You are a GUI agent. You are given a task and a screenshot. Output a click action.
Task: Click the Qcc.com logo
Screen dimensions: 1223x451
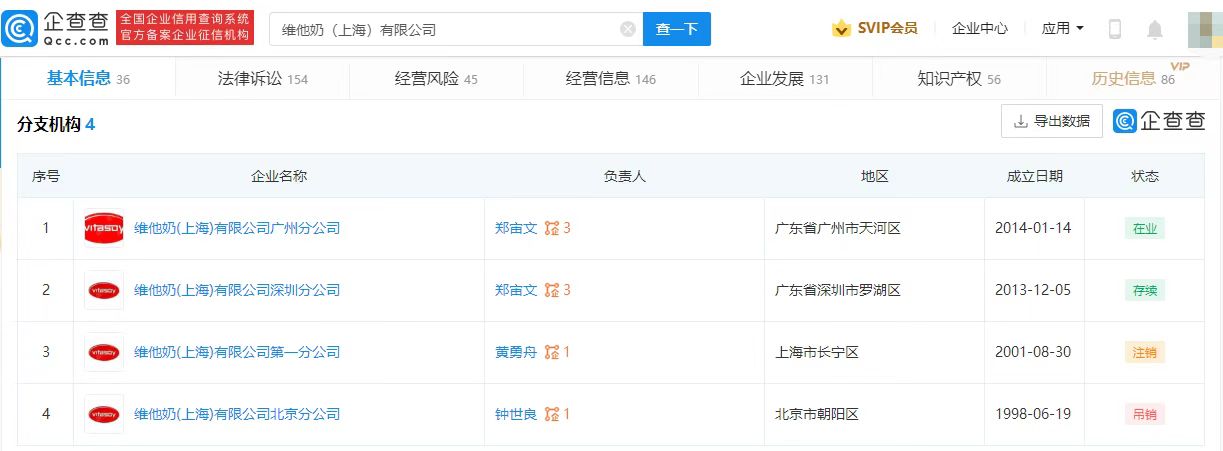coord(57,29)
